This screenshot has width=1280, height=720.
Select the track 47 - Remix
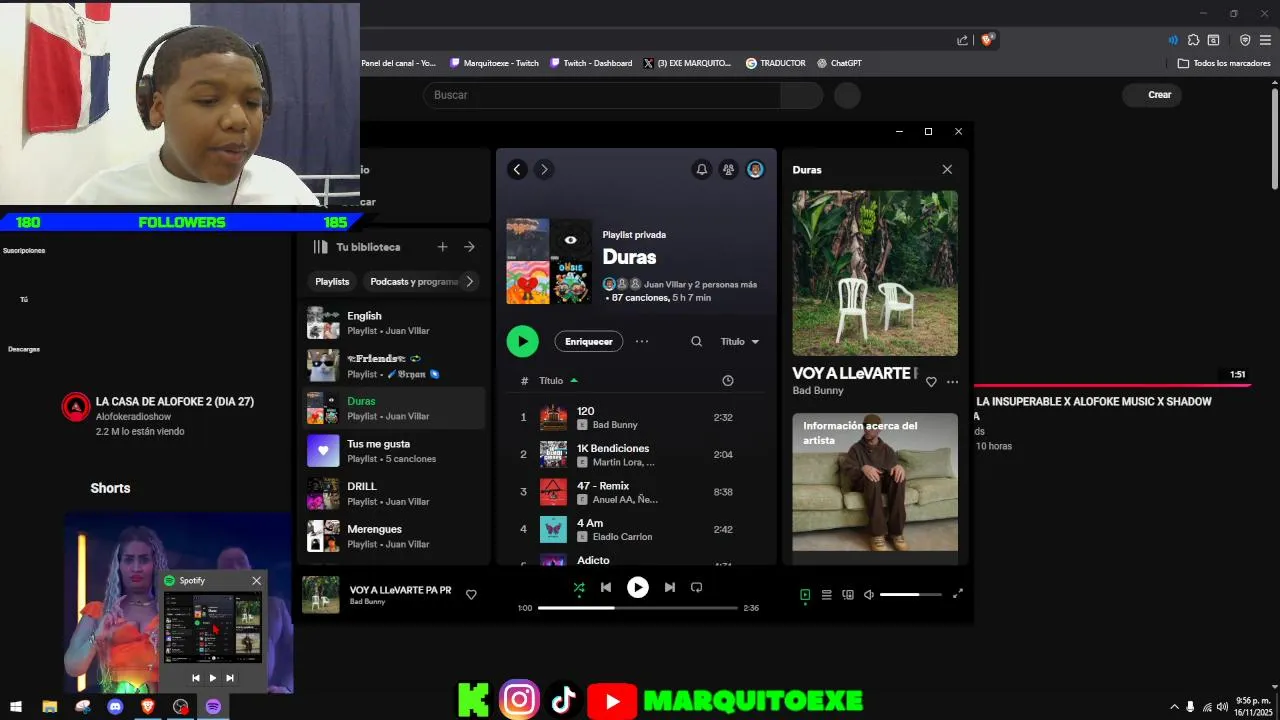point(638,492)
